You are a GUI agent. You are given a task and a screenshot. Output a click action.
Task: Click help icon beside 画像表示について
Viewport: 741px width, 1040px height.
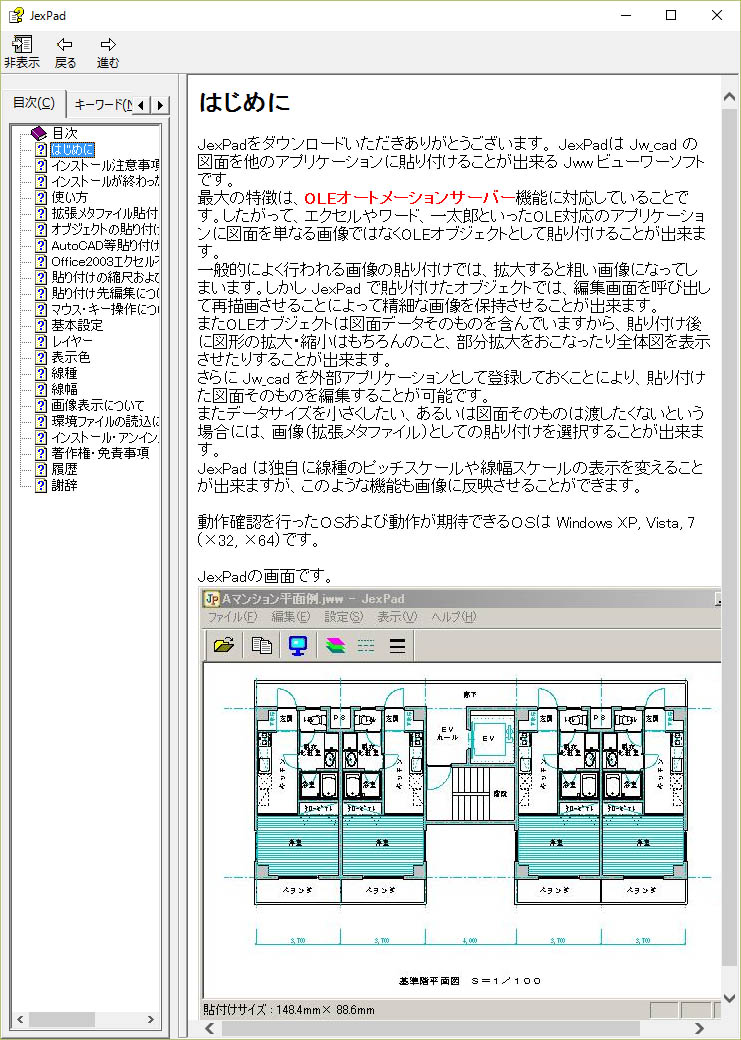tap(41, 405)
